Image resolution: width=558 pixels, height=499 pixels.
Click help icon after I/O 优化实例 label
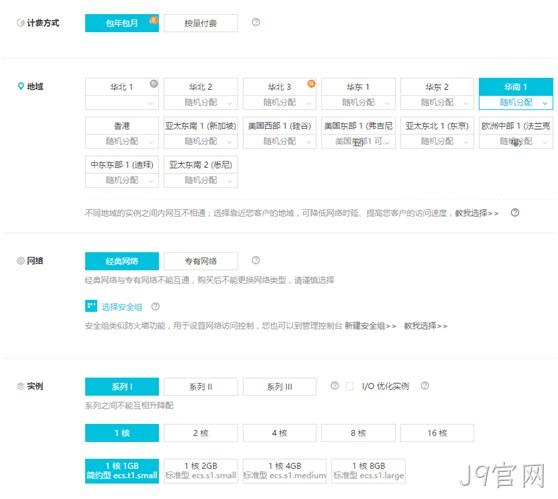[425, 385]
